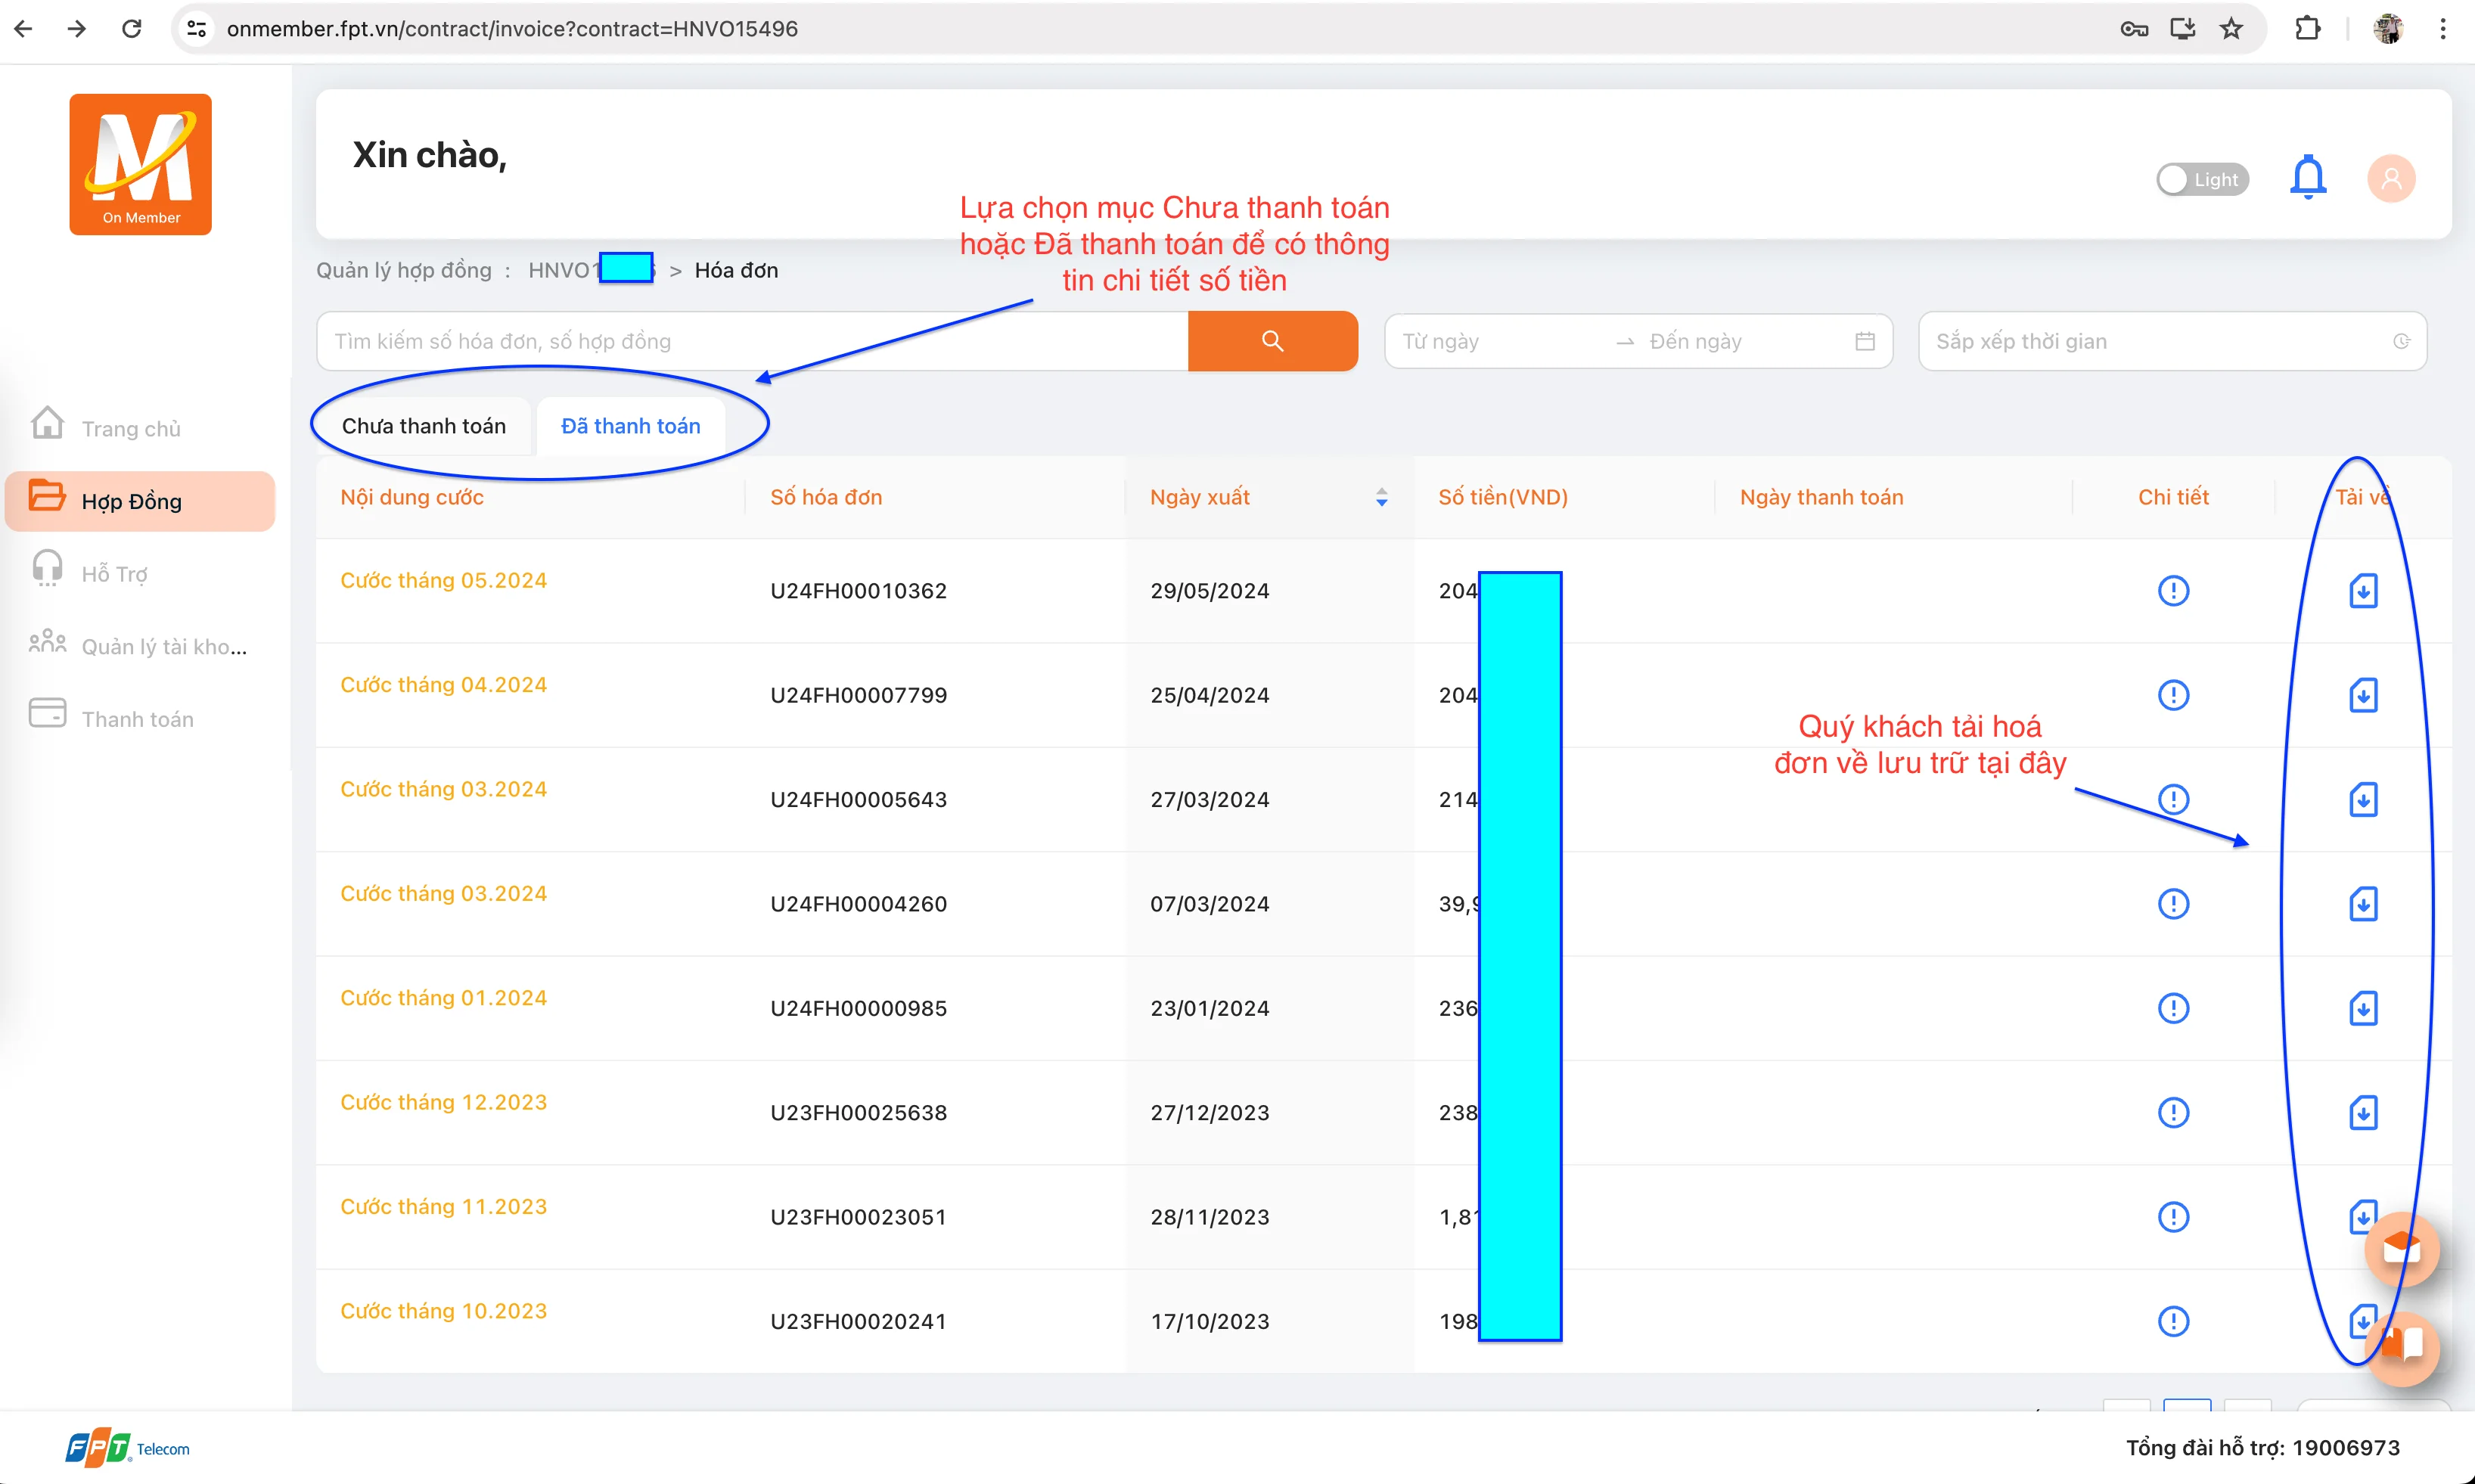
Task: Switch to Chưa thanh toán tab
Action: click(424, 426)
